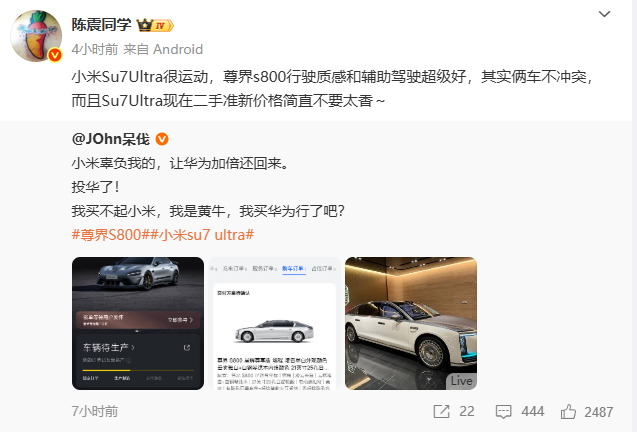Click the Live badge on third photo
637x432 pixels.
[462, 381]
